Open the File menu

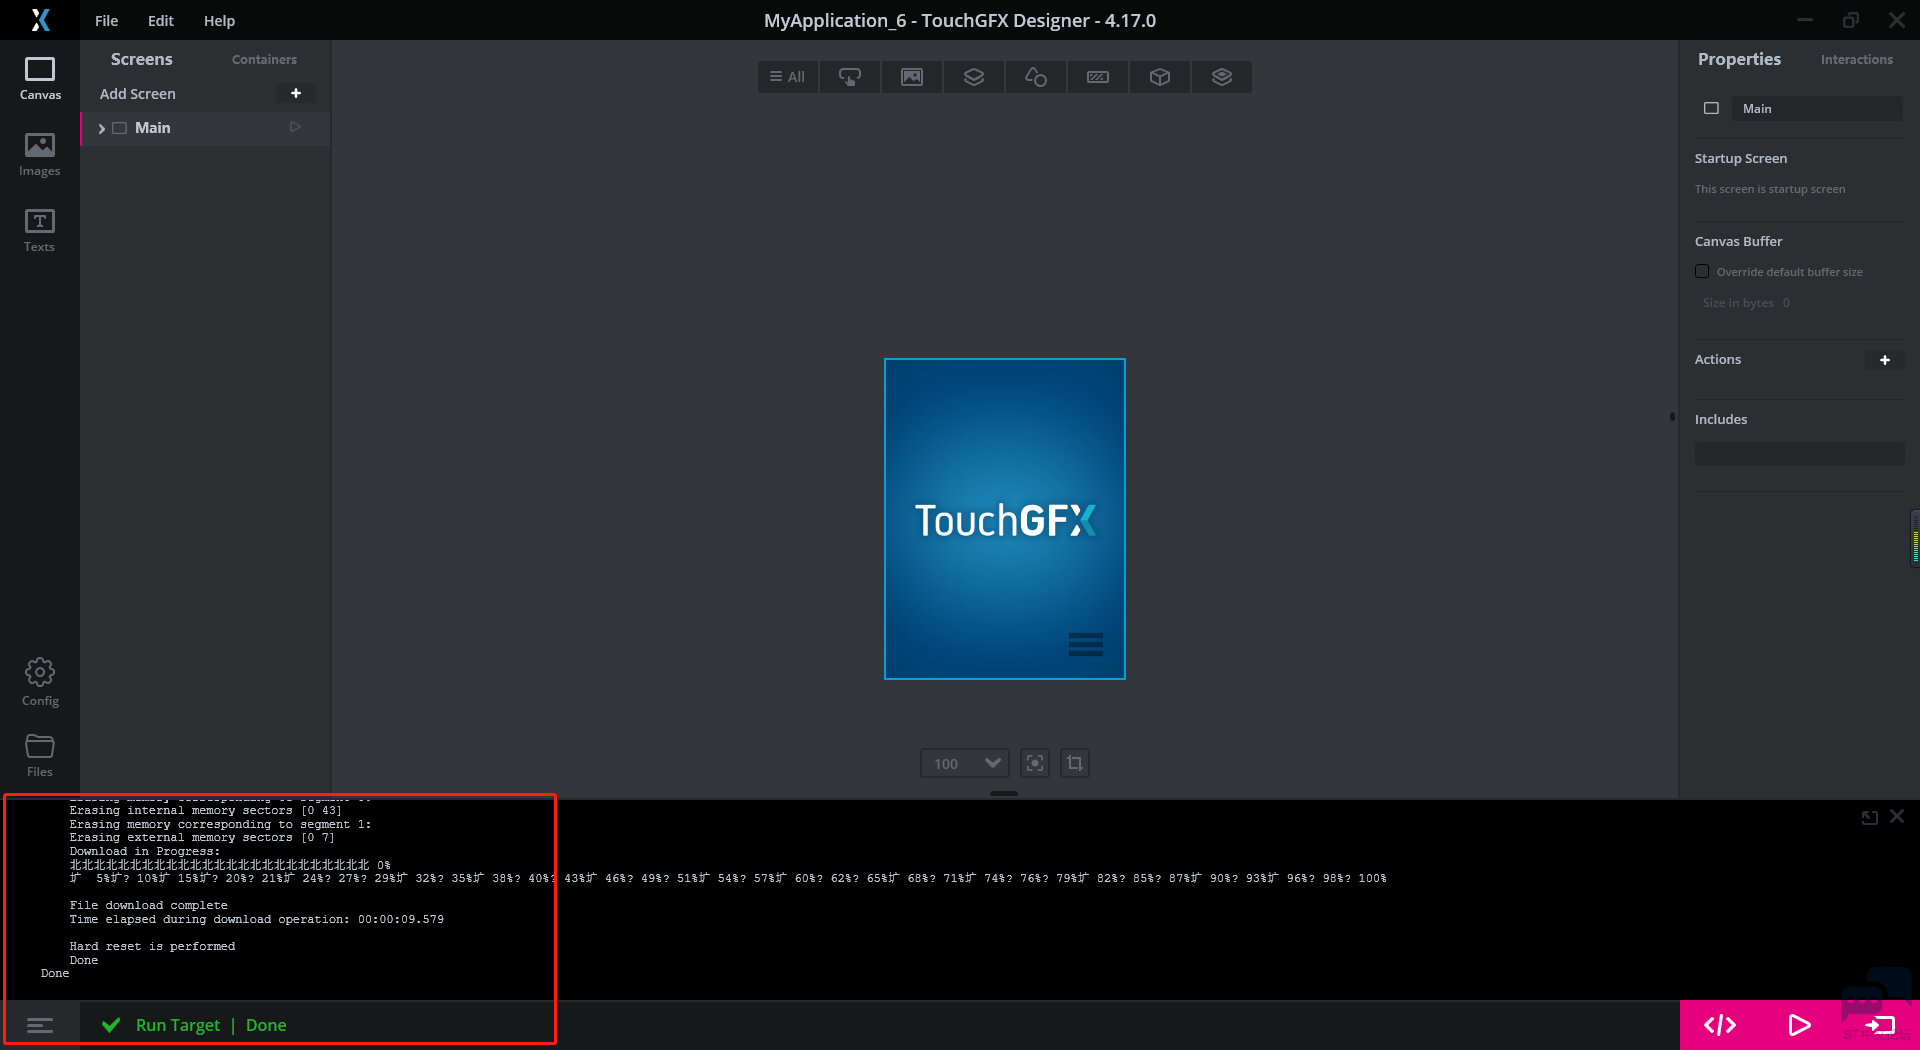point(106,20)
